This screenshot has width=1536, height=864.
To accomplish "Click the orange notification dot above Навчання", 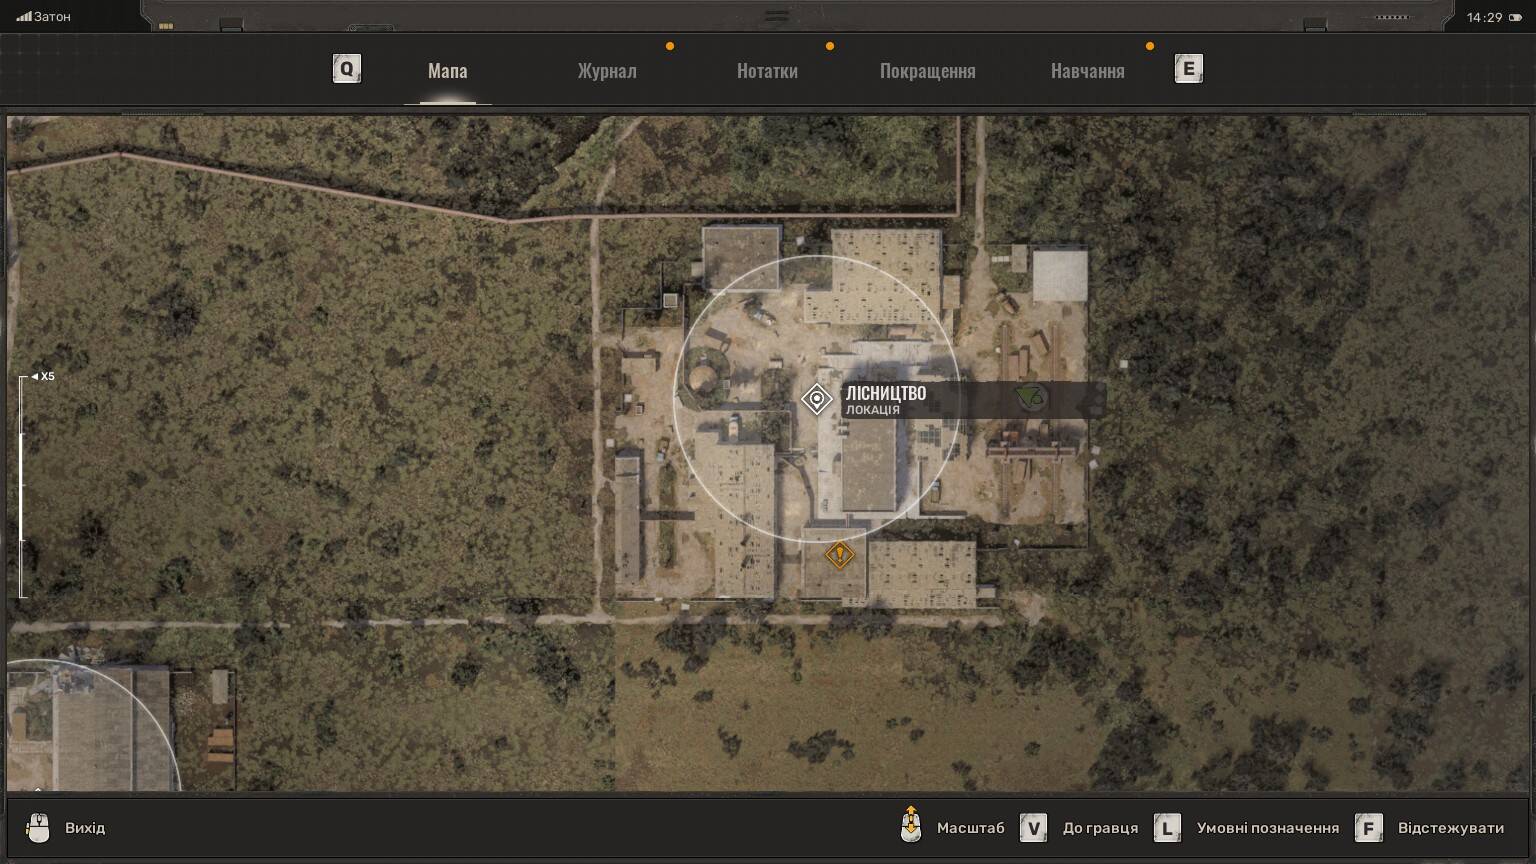I will (1150, 46).
